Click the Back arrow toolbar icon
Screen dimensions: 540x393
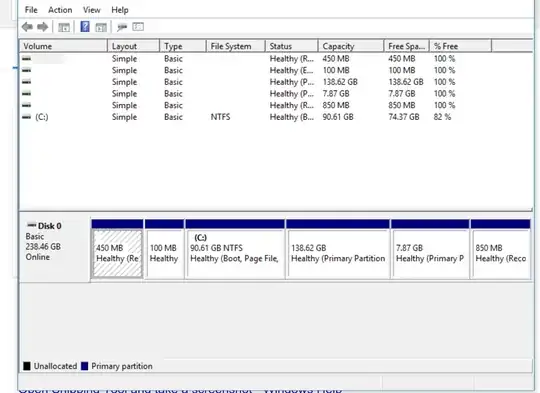pos(27,27)
